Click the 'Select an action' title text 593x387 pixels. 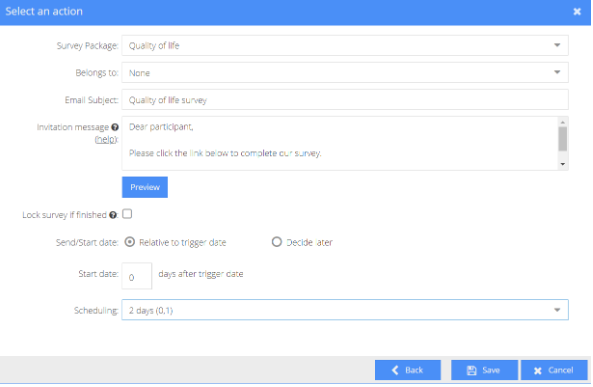pyautogui.click(x=44, y=11)
